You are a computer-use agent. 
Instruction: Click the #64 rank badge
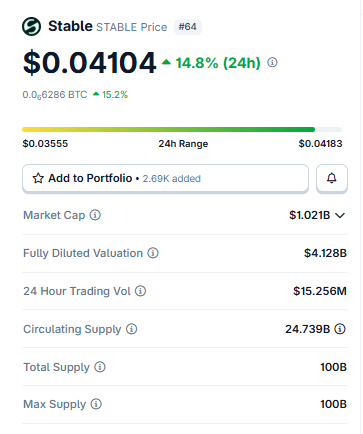click(x=188, y=27)
